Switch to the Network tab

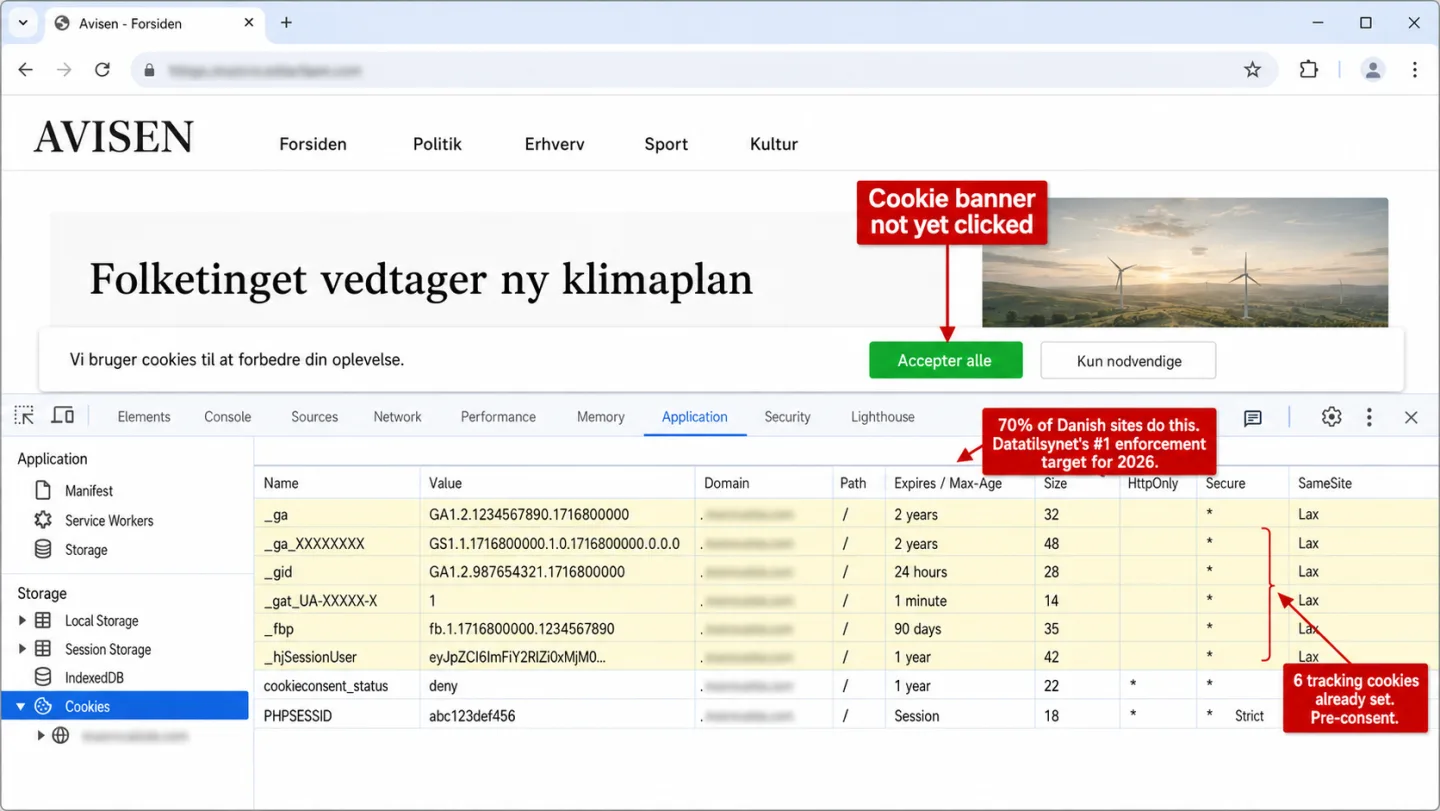398,417
